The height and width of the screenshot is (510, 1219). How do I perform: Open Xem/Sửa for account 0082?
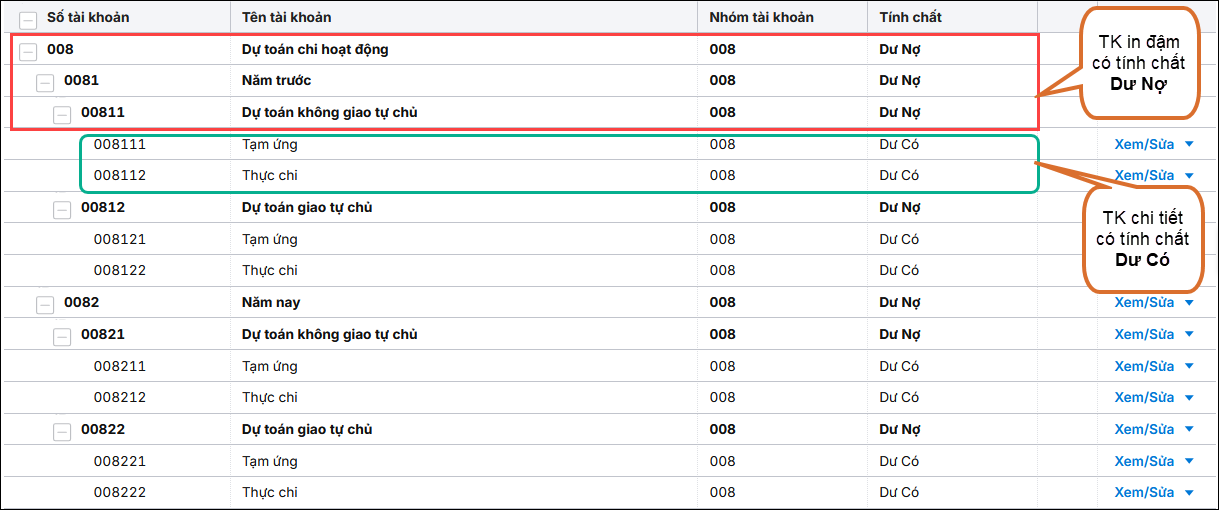(x=1144, y=303)
